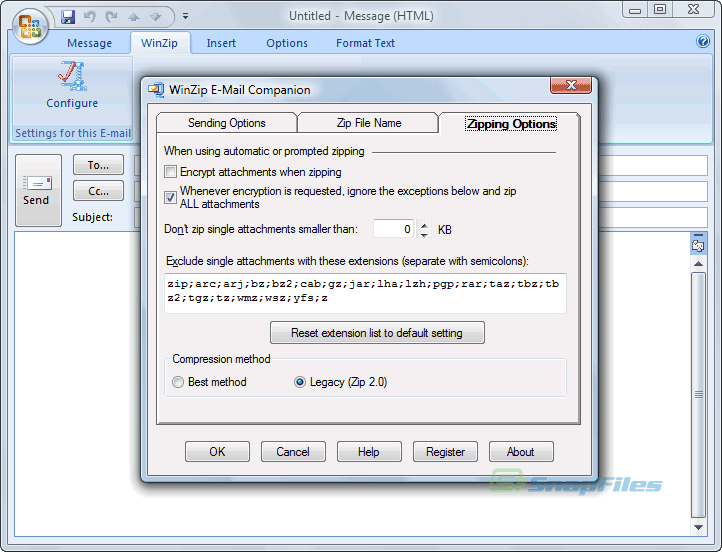Decrease the attachment size spinner value

[424, 234]
